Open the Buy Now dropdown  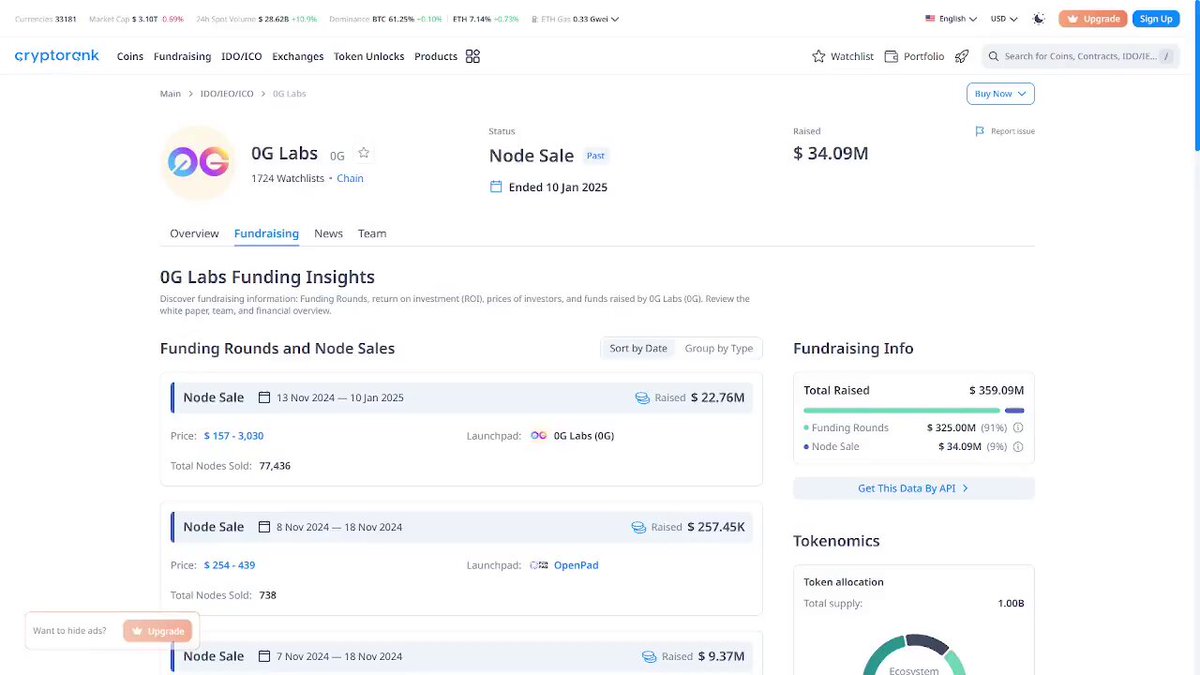point(1000,94)
